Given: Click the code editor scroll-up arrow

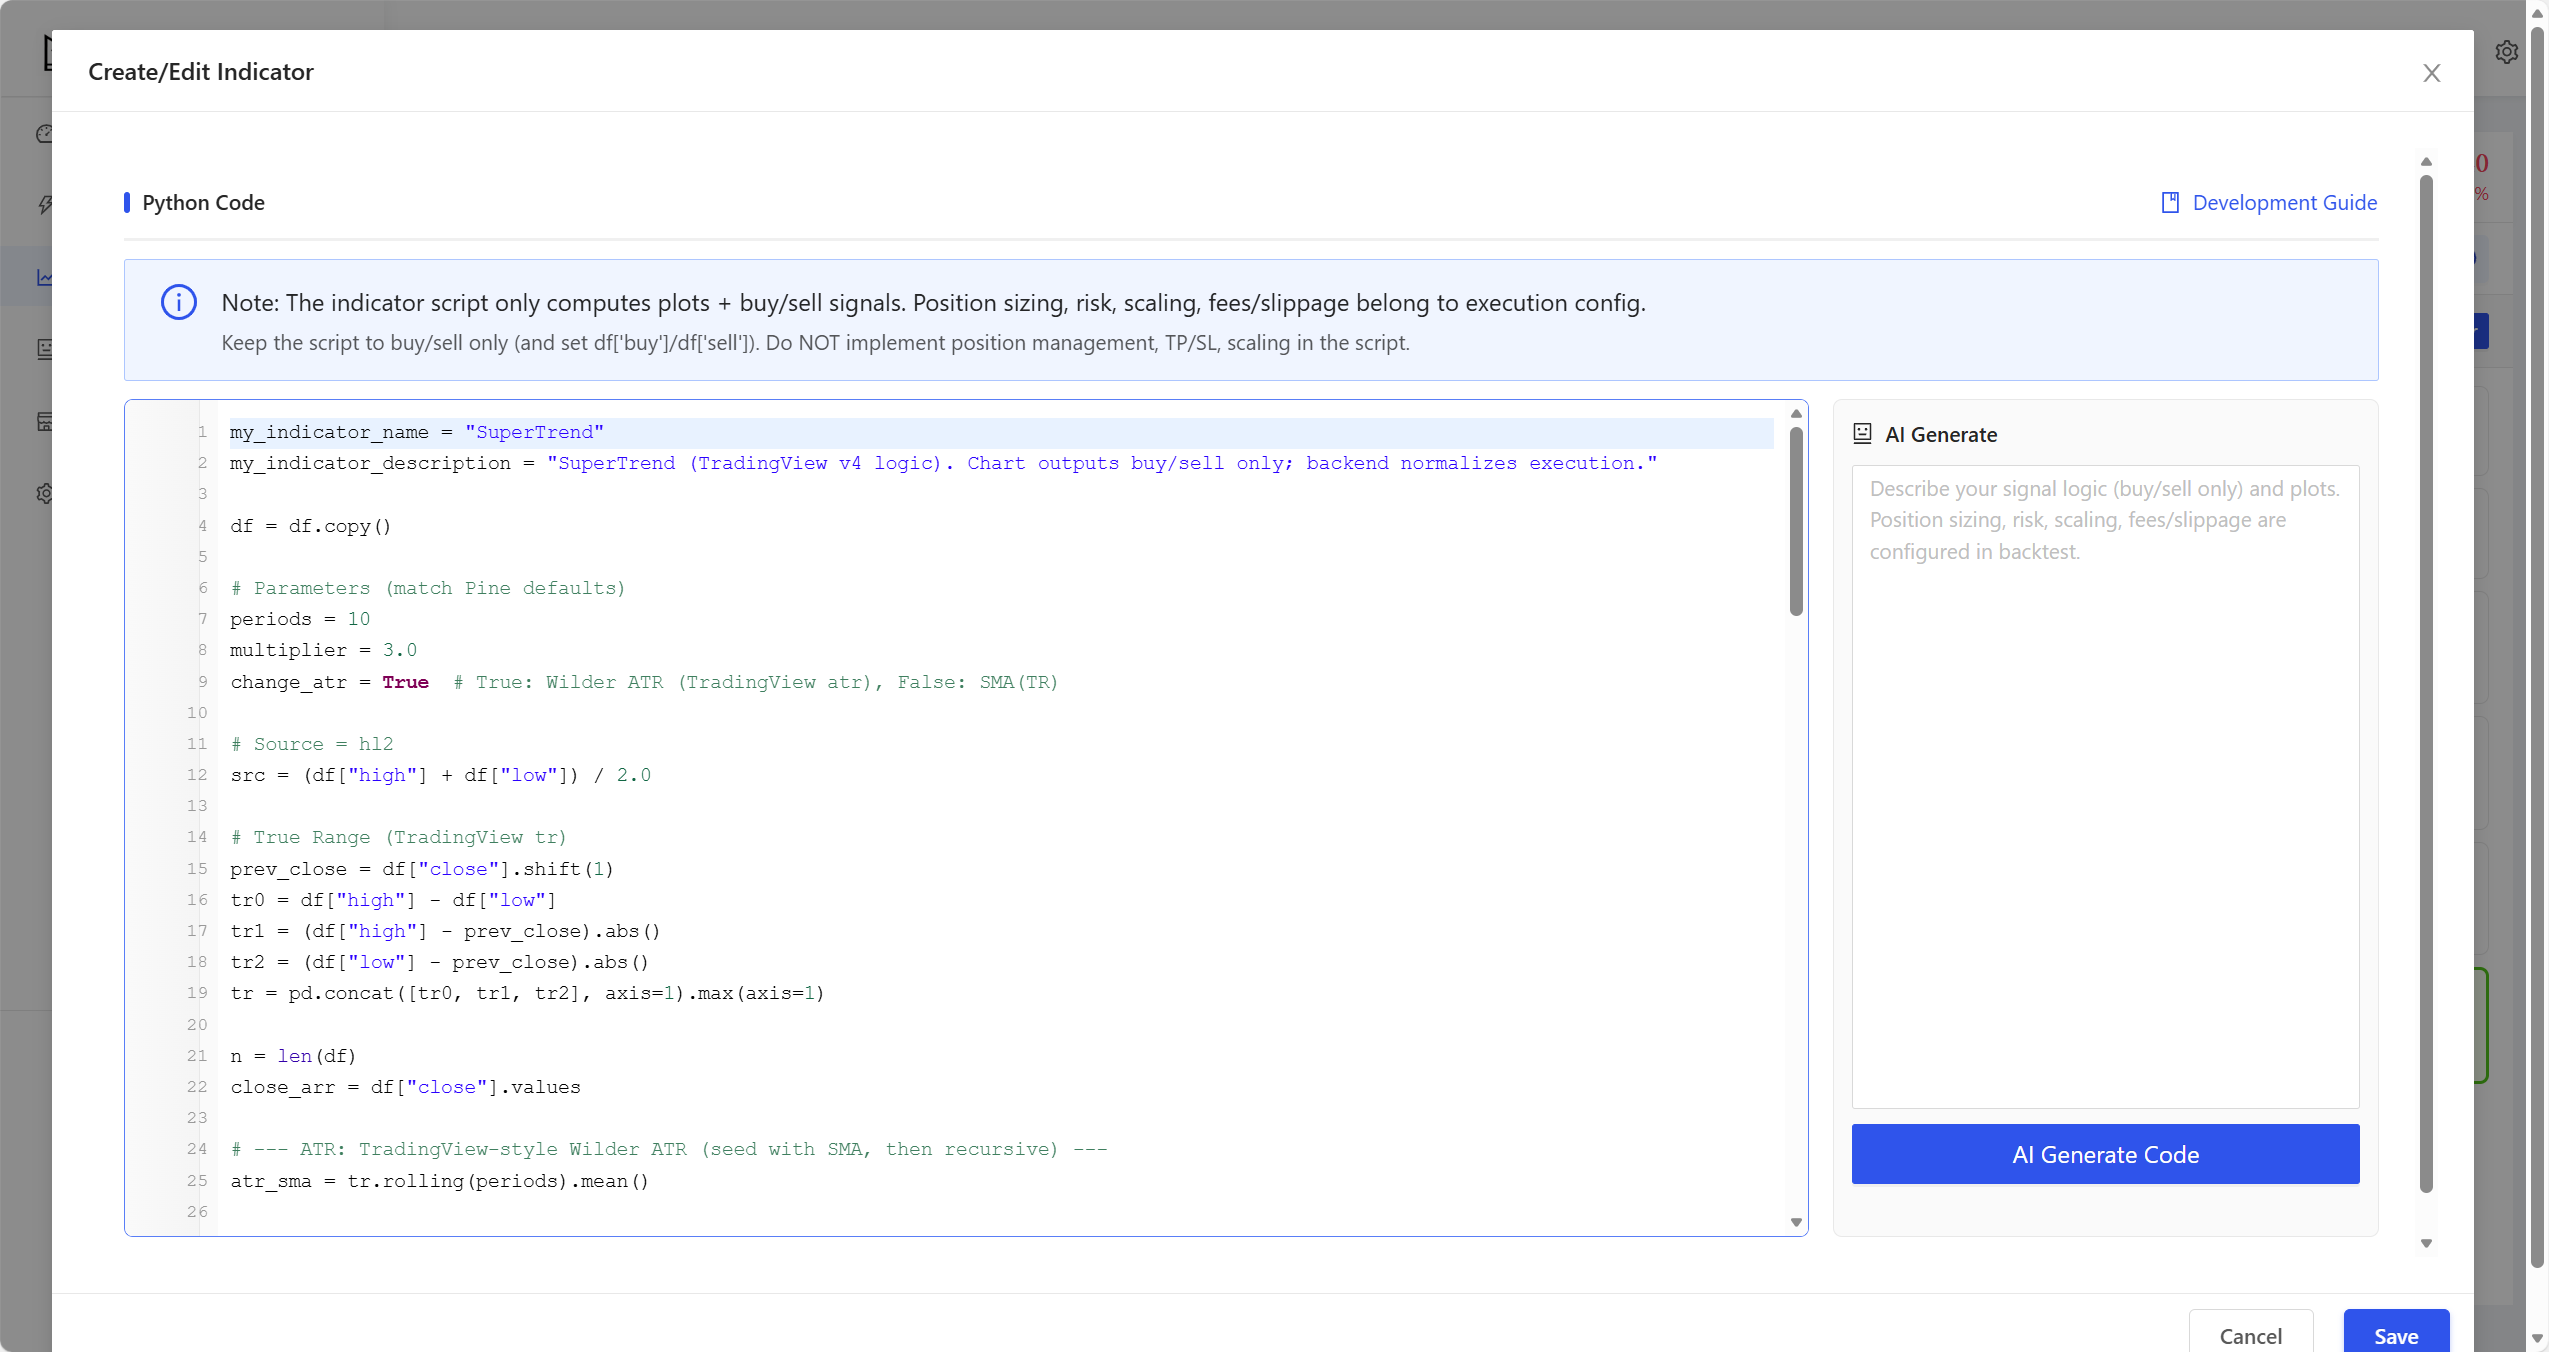Looking at the screenshot, I should [x=1796, y=413].
